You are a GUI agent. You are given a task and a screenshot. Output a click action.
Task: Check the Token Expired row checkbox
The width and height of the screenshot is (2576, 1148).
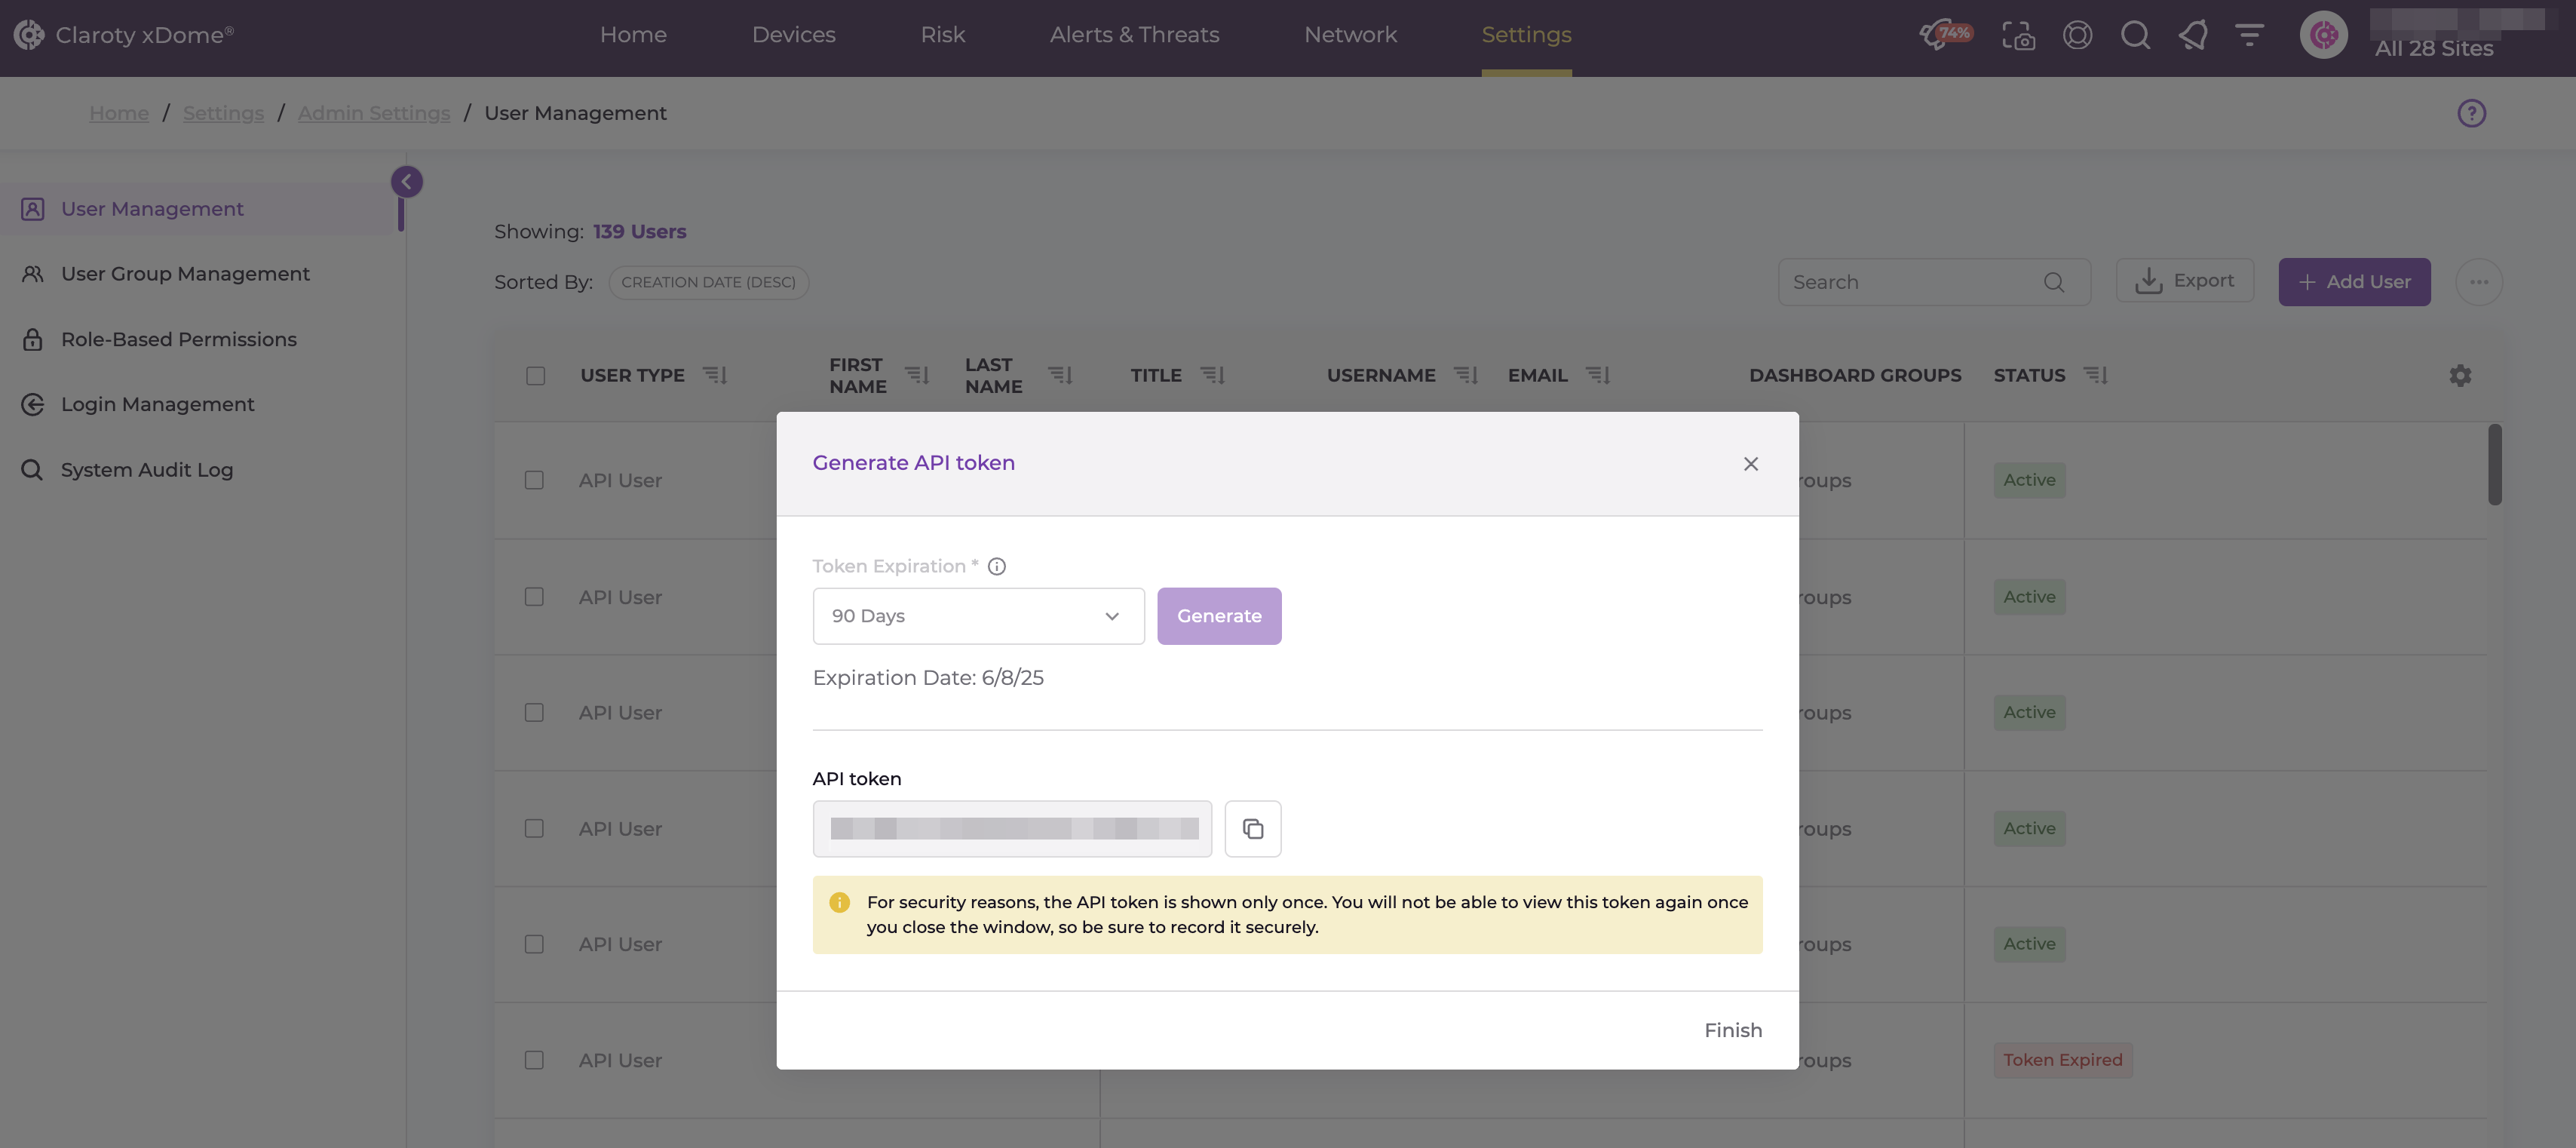point(534,1060)
